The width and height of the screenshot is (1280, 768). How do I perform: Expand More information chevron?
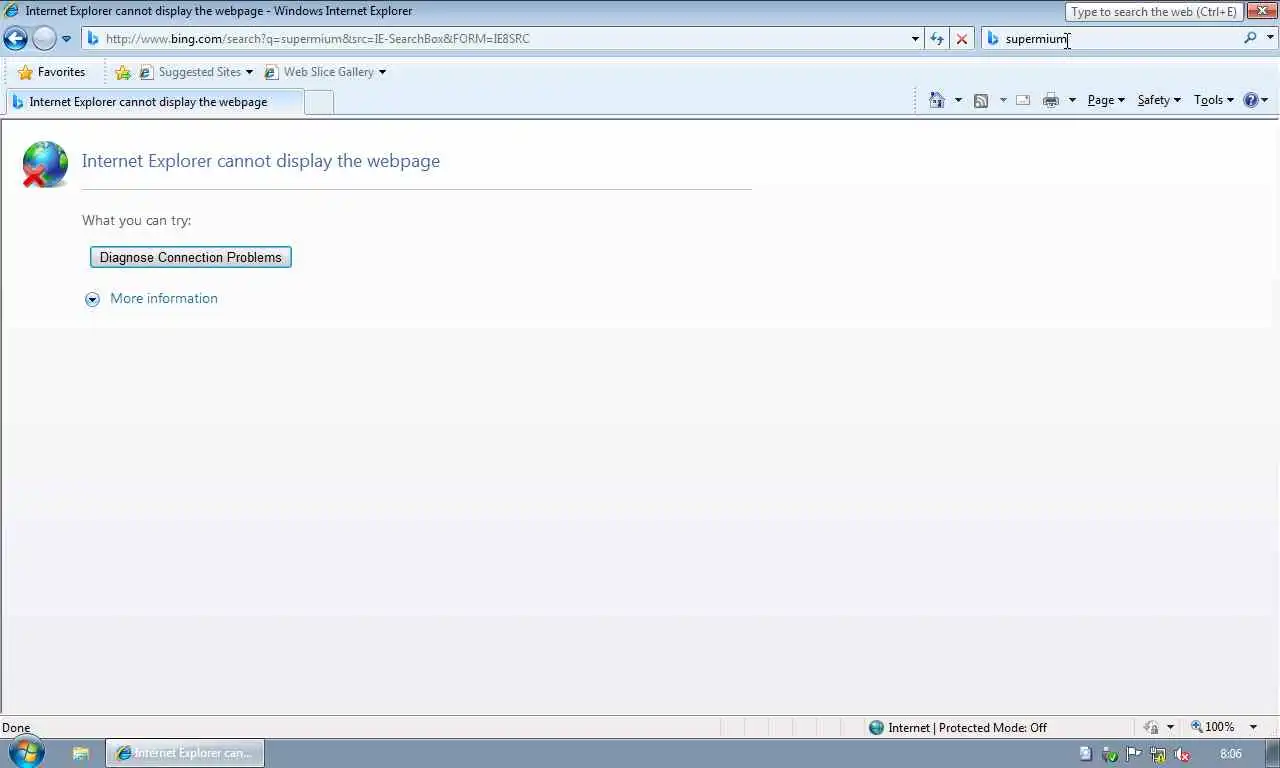[x=92, y=299]
